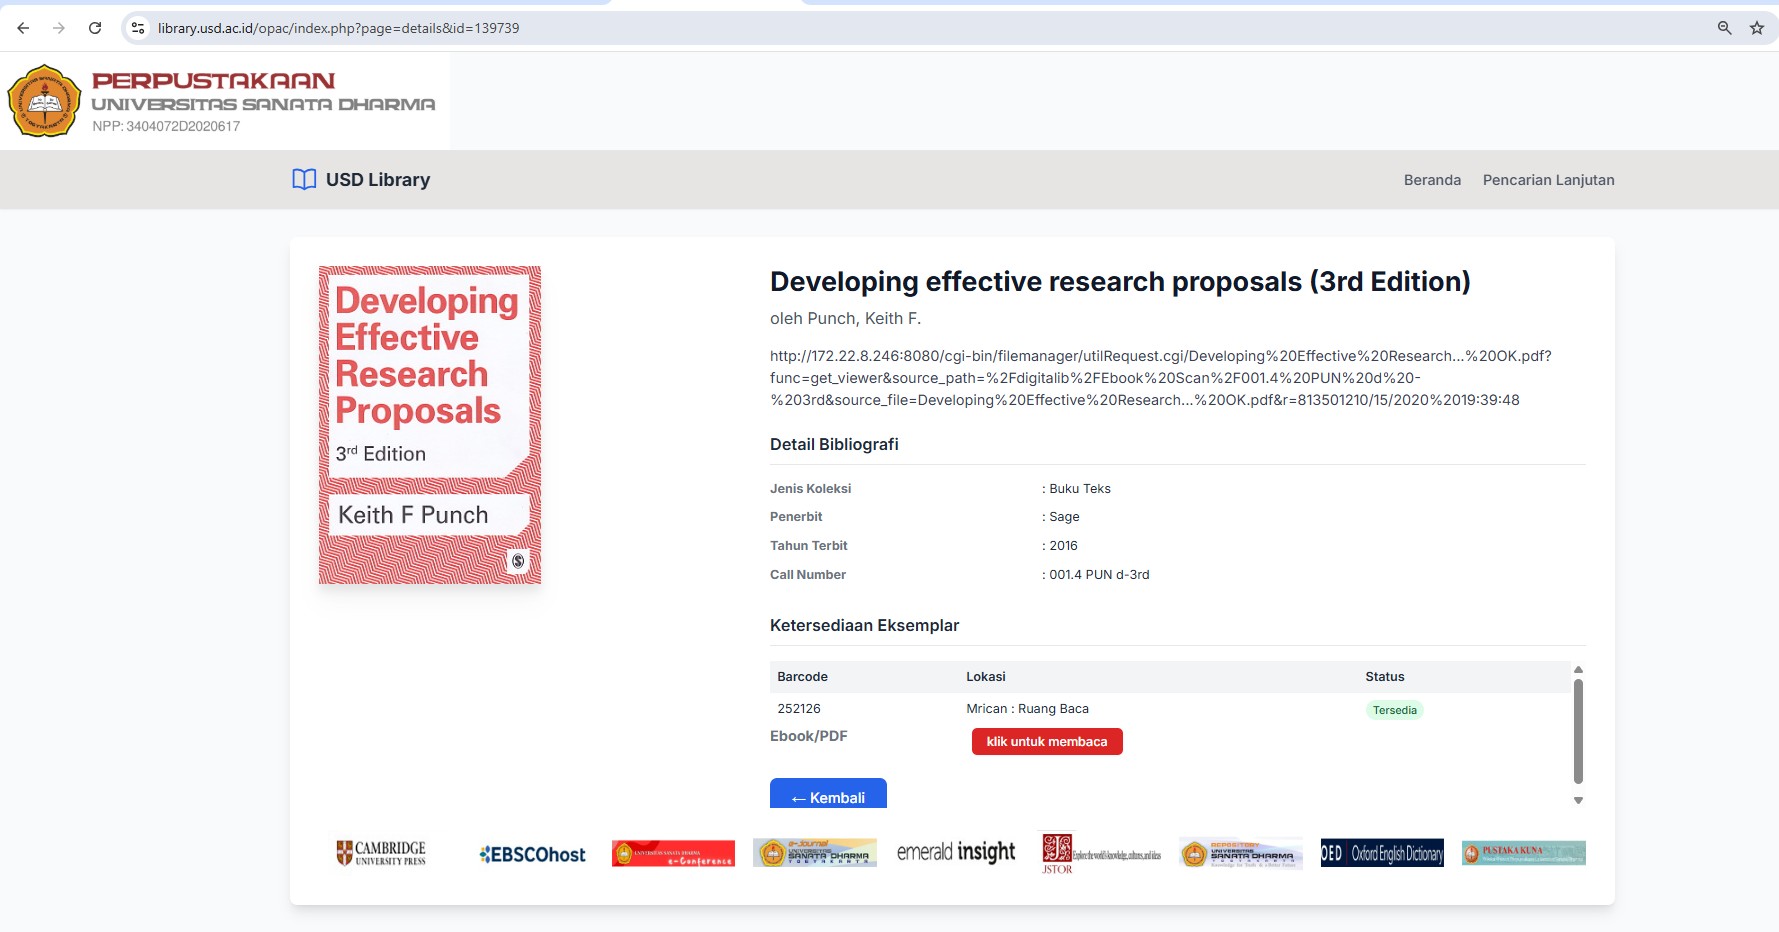
Task: Click the browser back arrow icon
Action: tap(23, 28)
